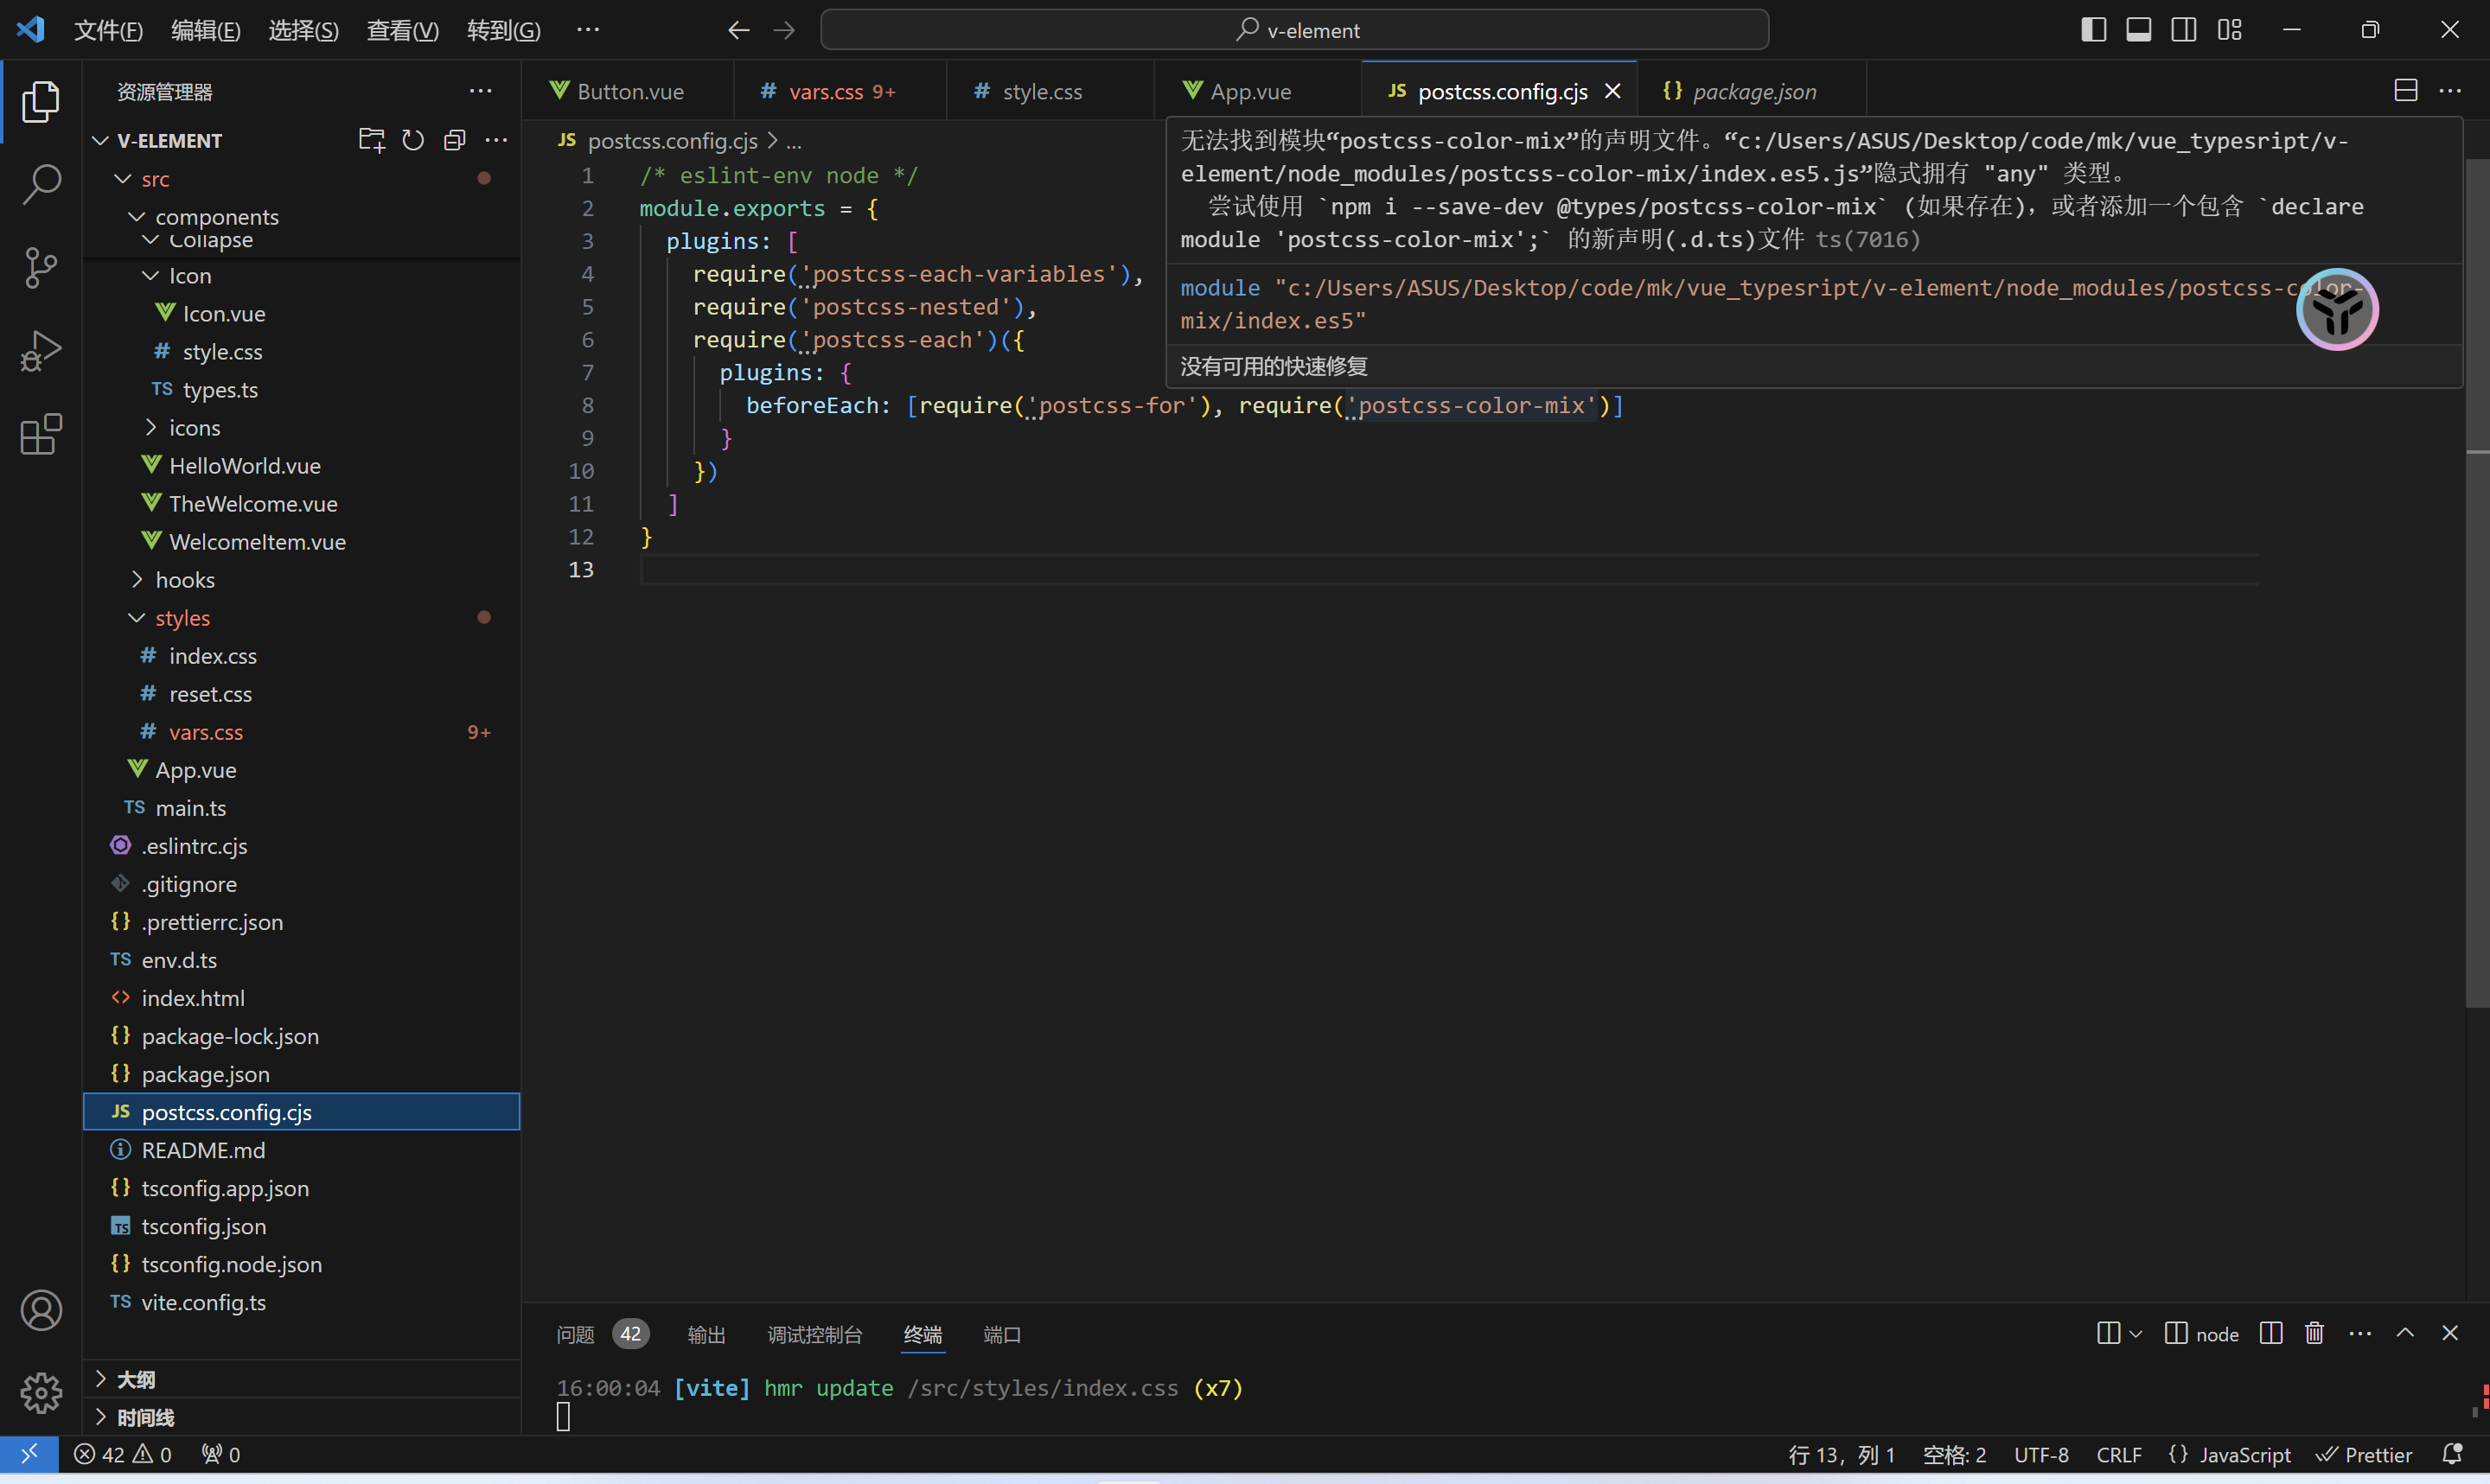Click the v-element command search box
Image resolution: width=2490 pixels, height=1484 pixels.
click(1294, 30)
